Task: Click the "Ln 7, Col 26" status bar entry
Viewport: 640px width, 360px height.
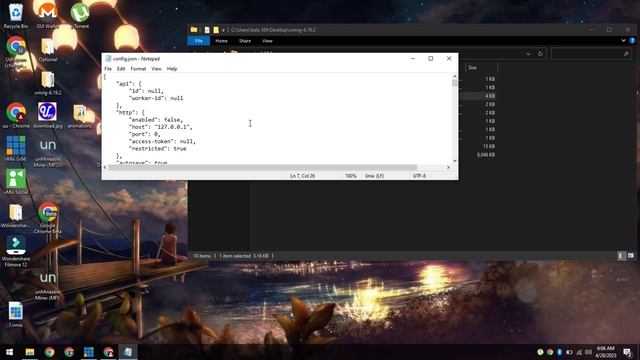Action: (x=302, y=176)
